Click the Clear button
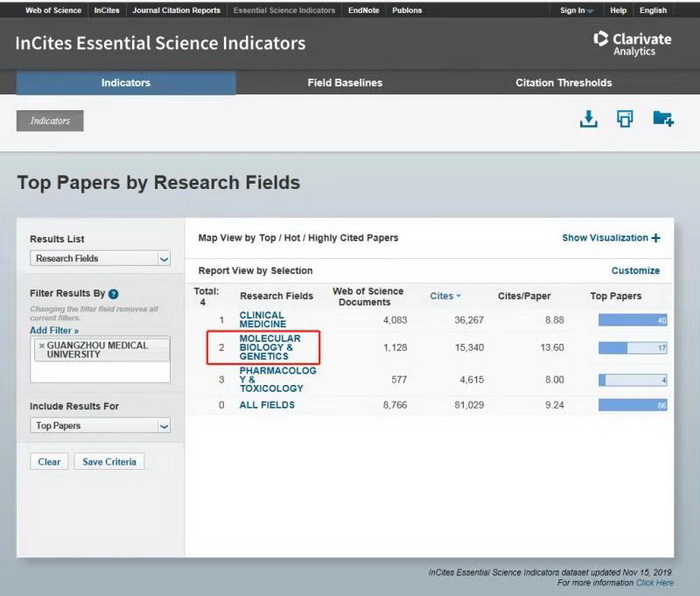 (49, 462)
